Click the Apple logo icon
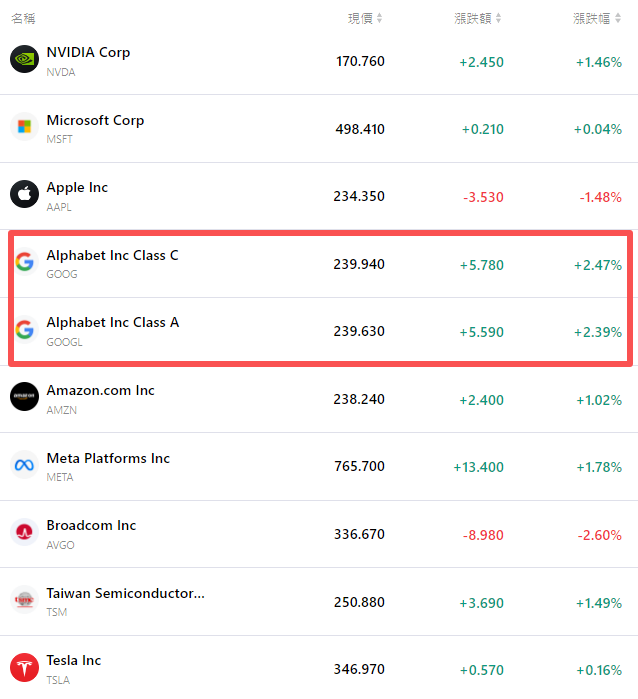The width and height of the screenshot is (638, 699). pyautogui.click(x=24, y=195)
